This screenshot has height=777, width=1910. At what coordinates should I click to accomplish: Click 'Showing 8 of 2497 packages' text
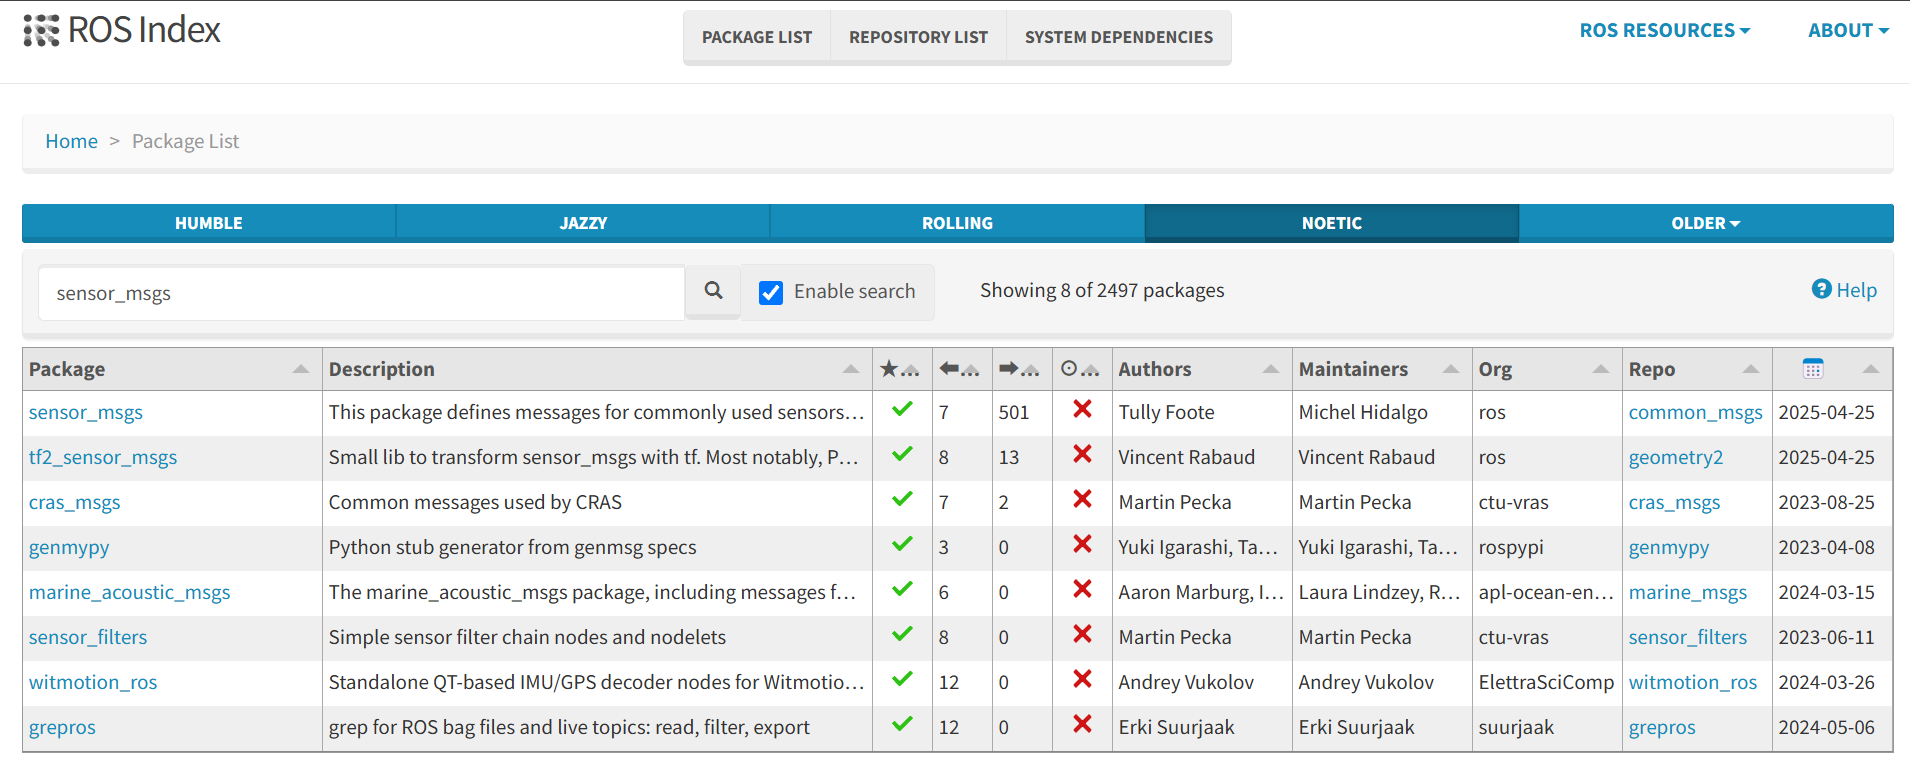point(1102,290)
